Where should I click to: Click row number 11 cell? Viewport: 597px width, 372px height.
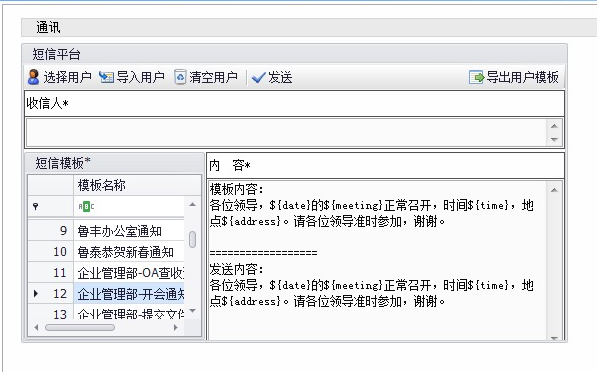coord(51,273)
